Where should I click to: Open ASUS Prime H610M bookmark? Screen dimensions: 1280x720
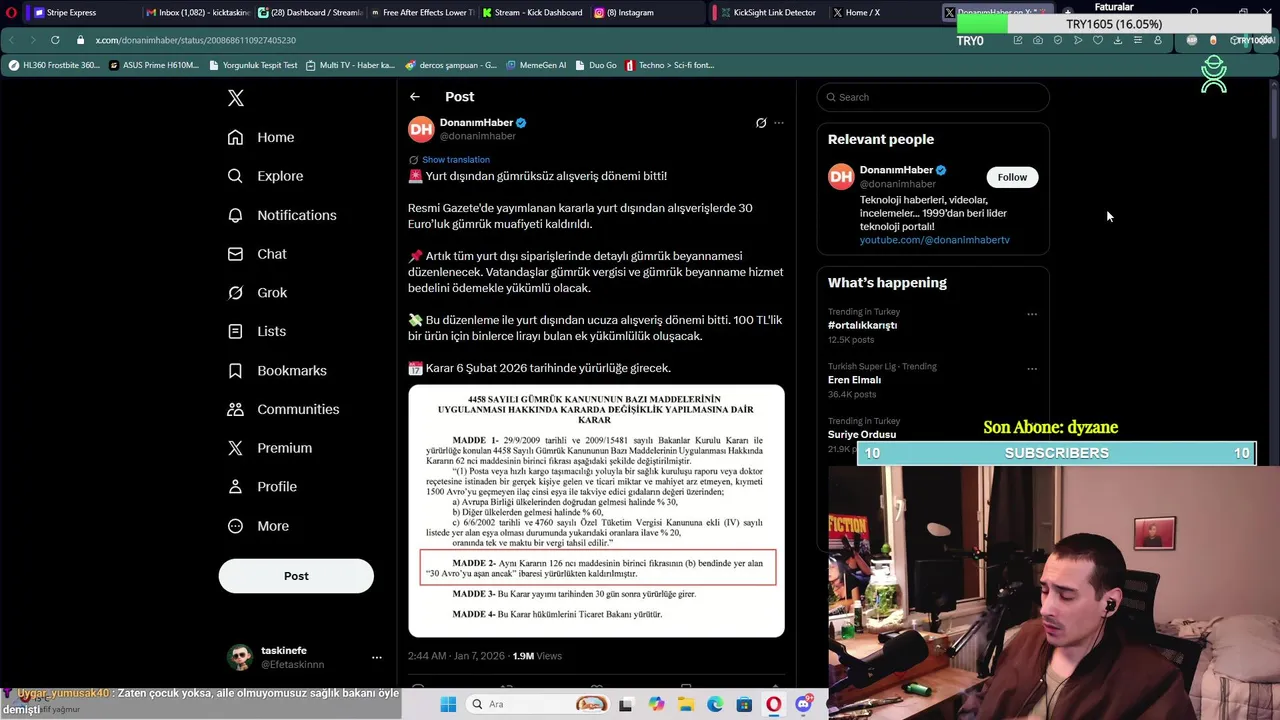pyautogui.click(x=154, y=65)
